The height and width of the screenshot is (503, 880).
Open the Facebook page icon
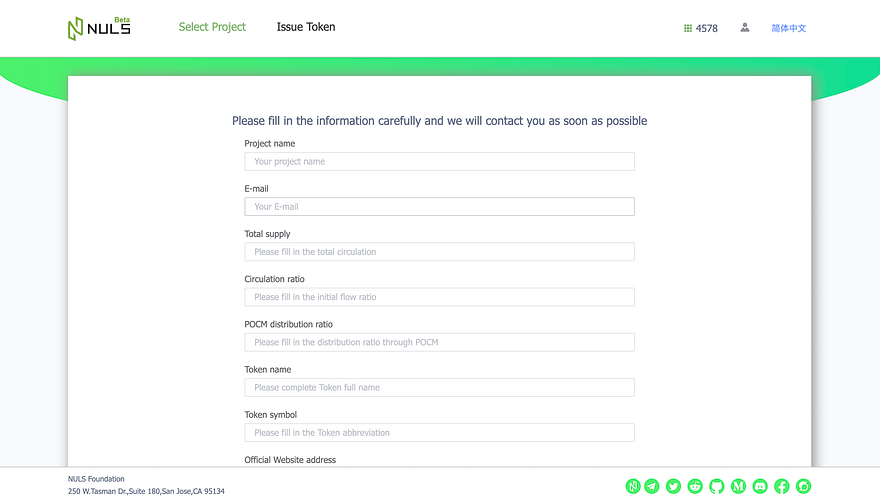click(x=782, y=486)
